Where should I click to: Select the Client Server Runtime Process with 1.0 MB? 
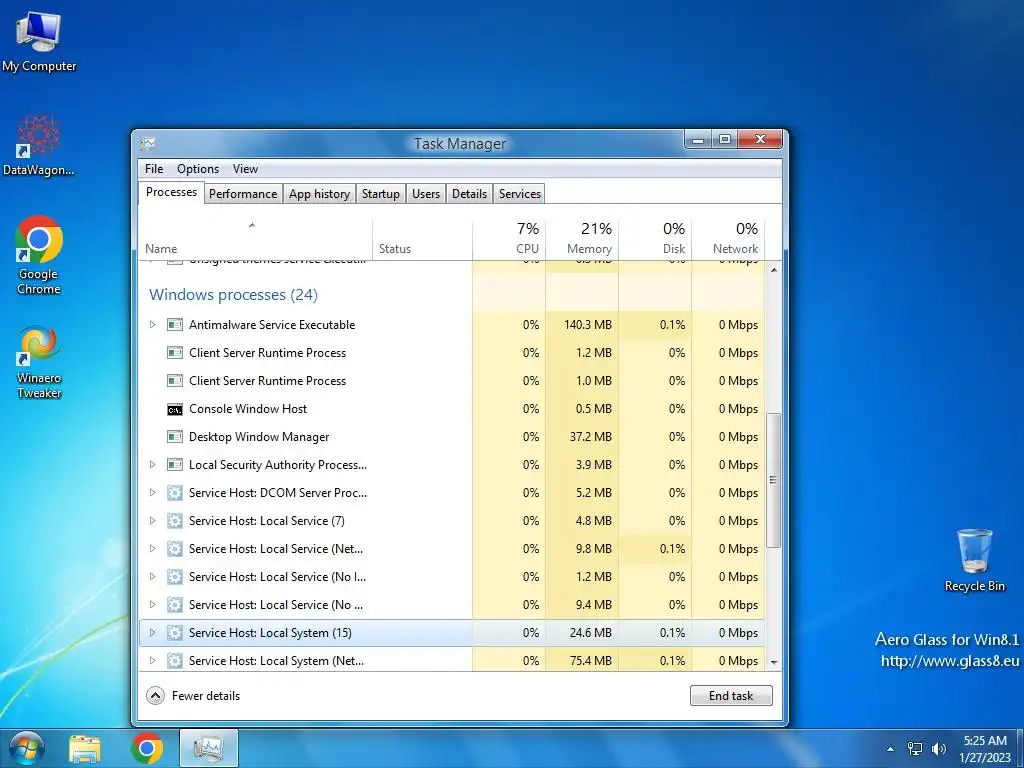click(452, 381)
